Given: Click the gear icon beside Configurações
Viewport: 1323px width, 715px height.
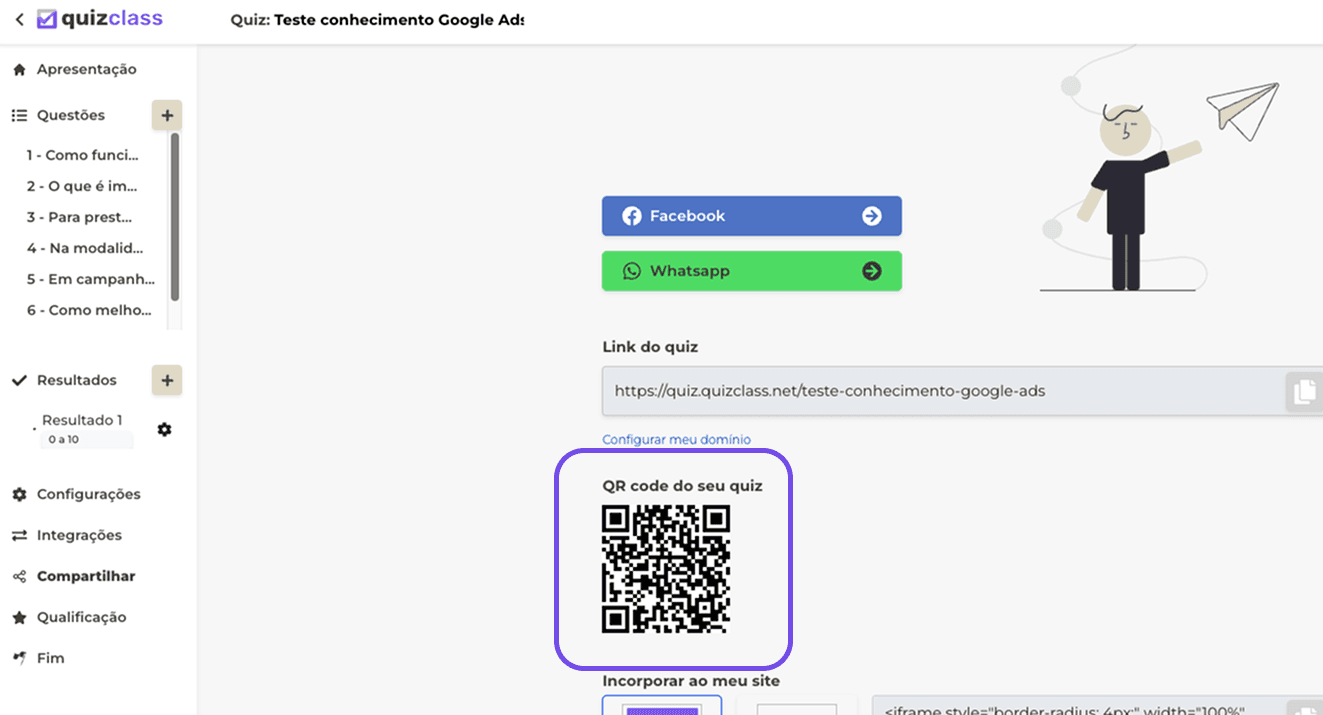Looking at the screenshot, I should [19, 494].
